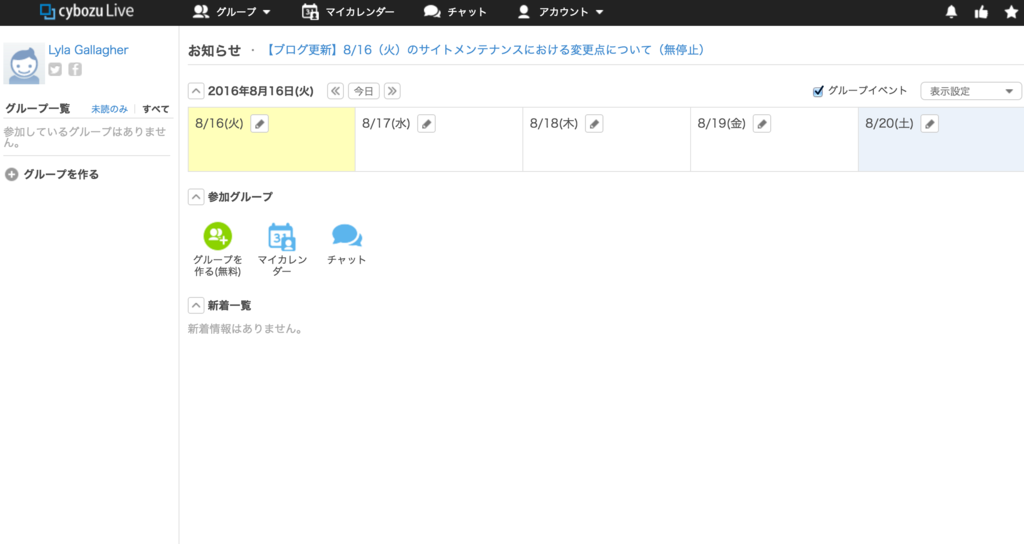Click the 今日 button

coord(364,91)
